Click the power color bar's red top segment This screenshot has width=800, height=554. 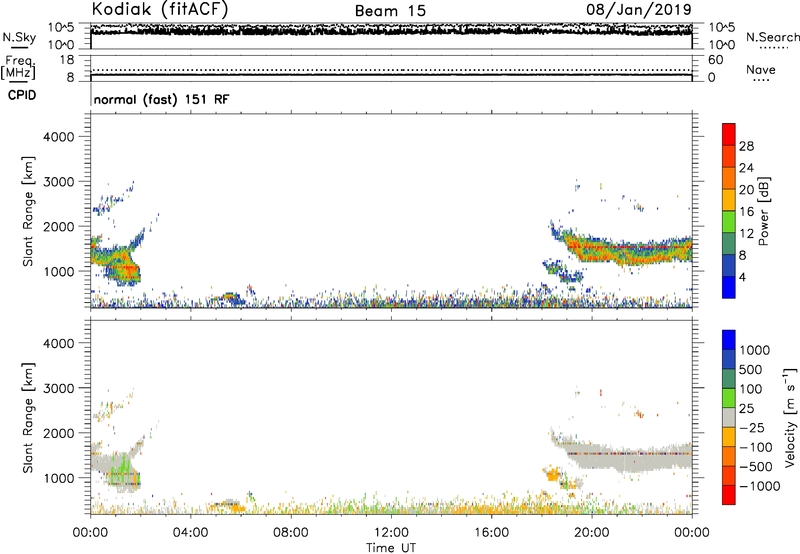(729, 135)
